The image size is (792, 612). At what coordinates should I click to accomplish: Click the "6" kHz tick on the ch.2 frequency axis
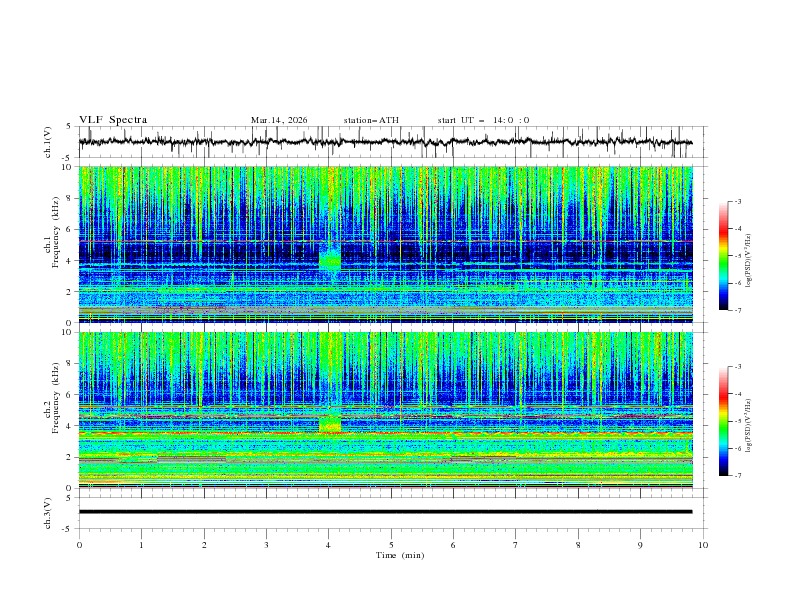pos(69,395)
